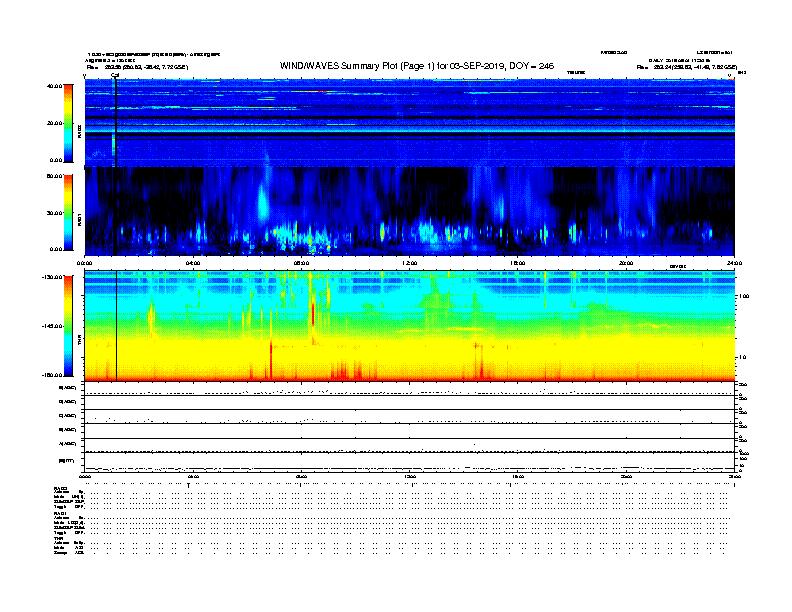Screen dimensions: 792x612
Task: Select the TNR color scale bar
Action: [x=68, y=326]
